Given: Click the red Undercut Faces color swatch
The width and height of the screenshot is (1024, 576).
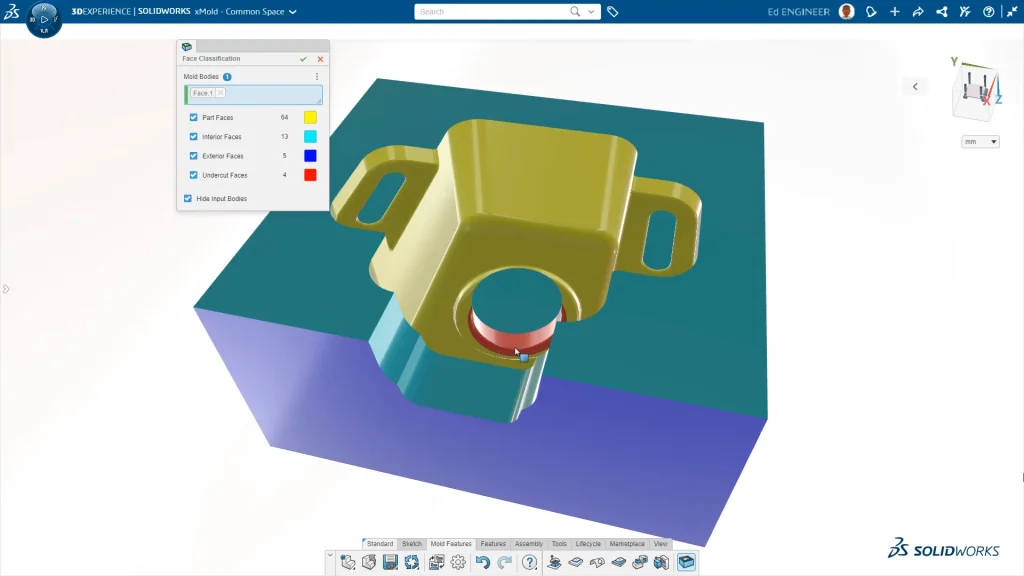Looking at the screenshot, I should (310, 175).
